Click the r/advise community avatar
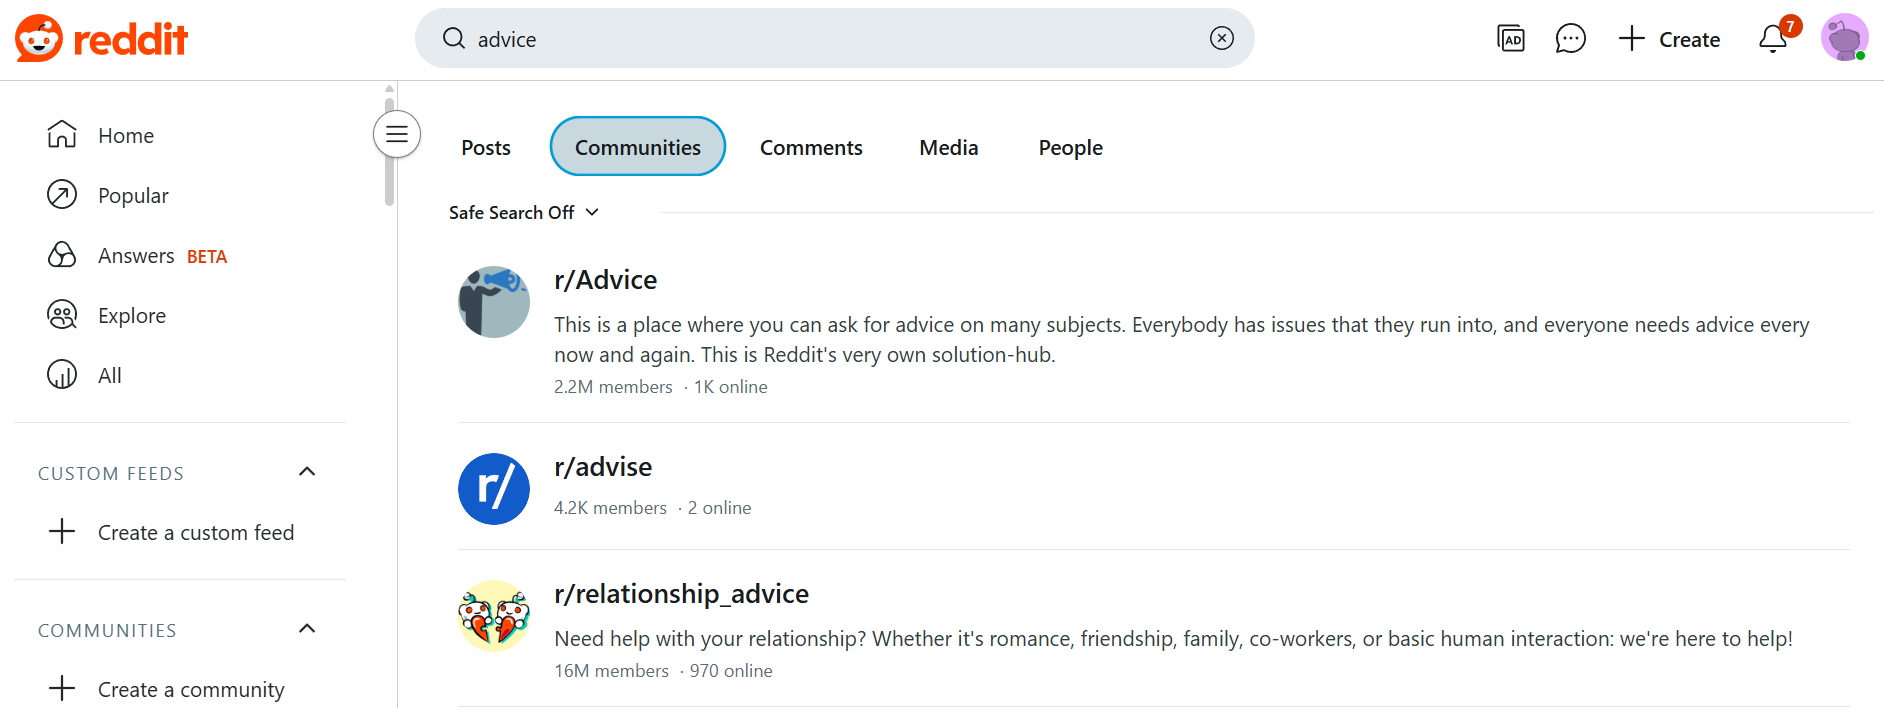Viewport: 1884px width, 708px height. click(x=494, y=489)
